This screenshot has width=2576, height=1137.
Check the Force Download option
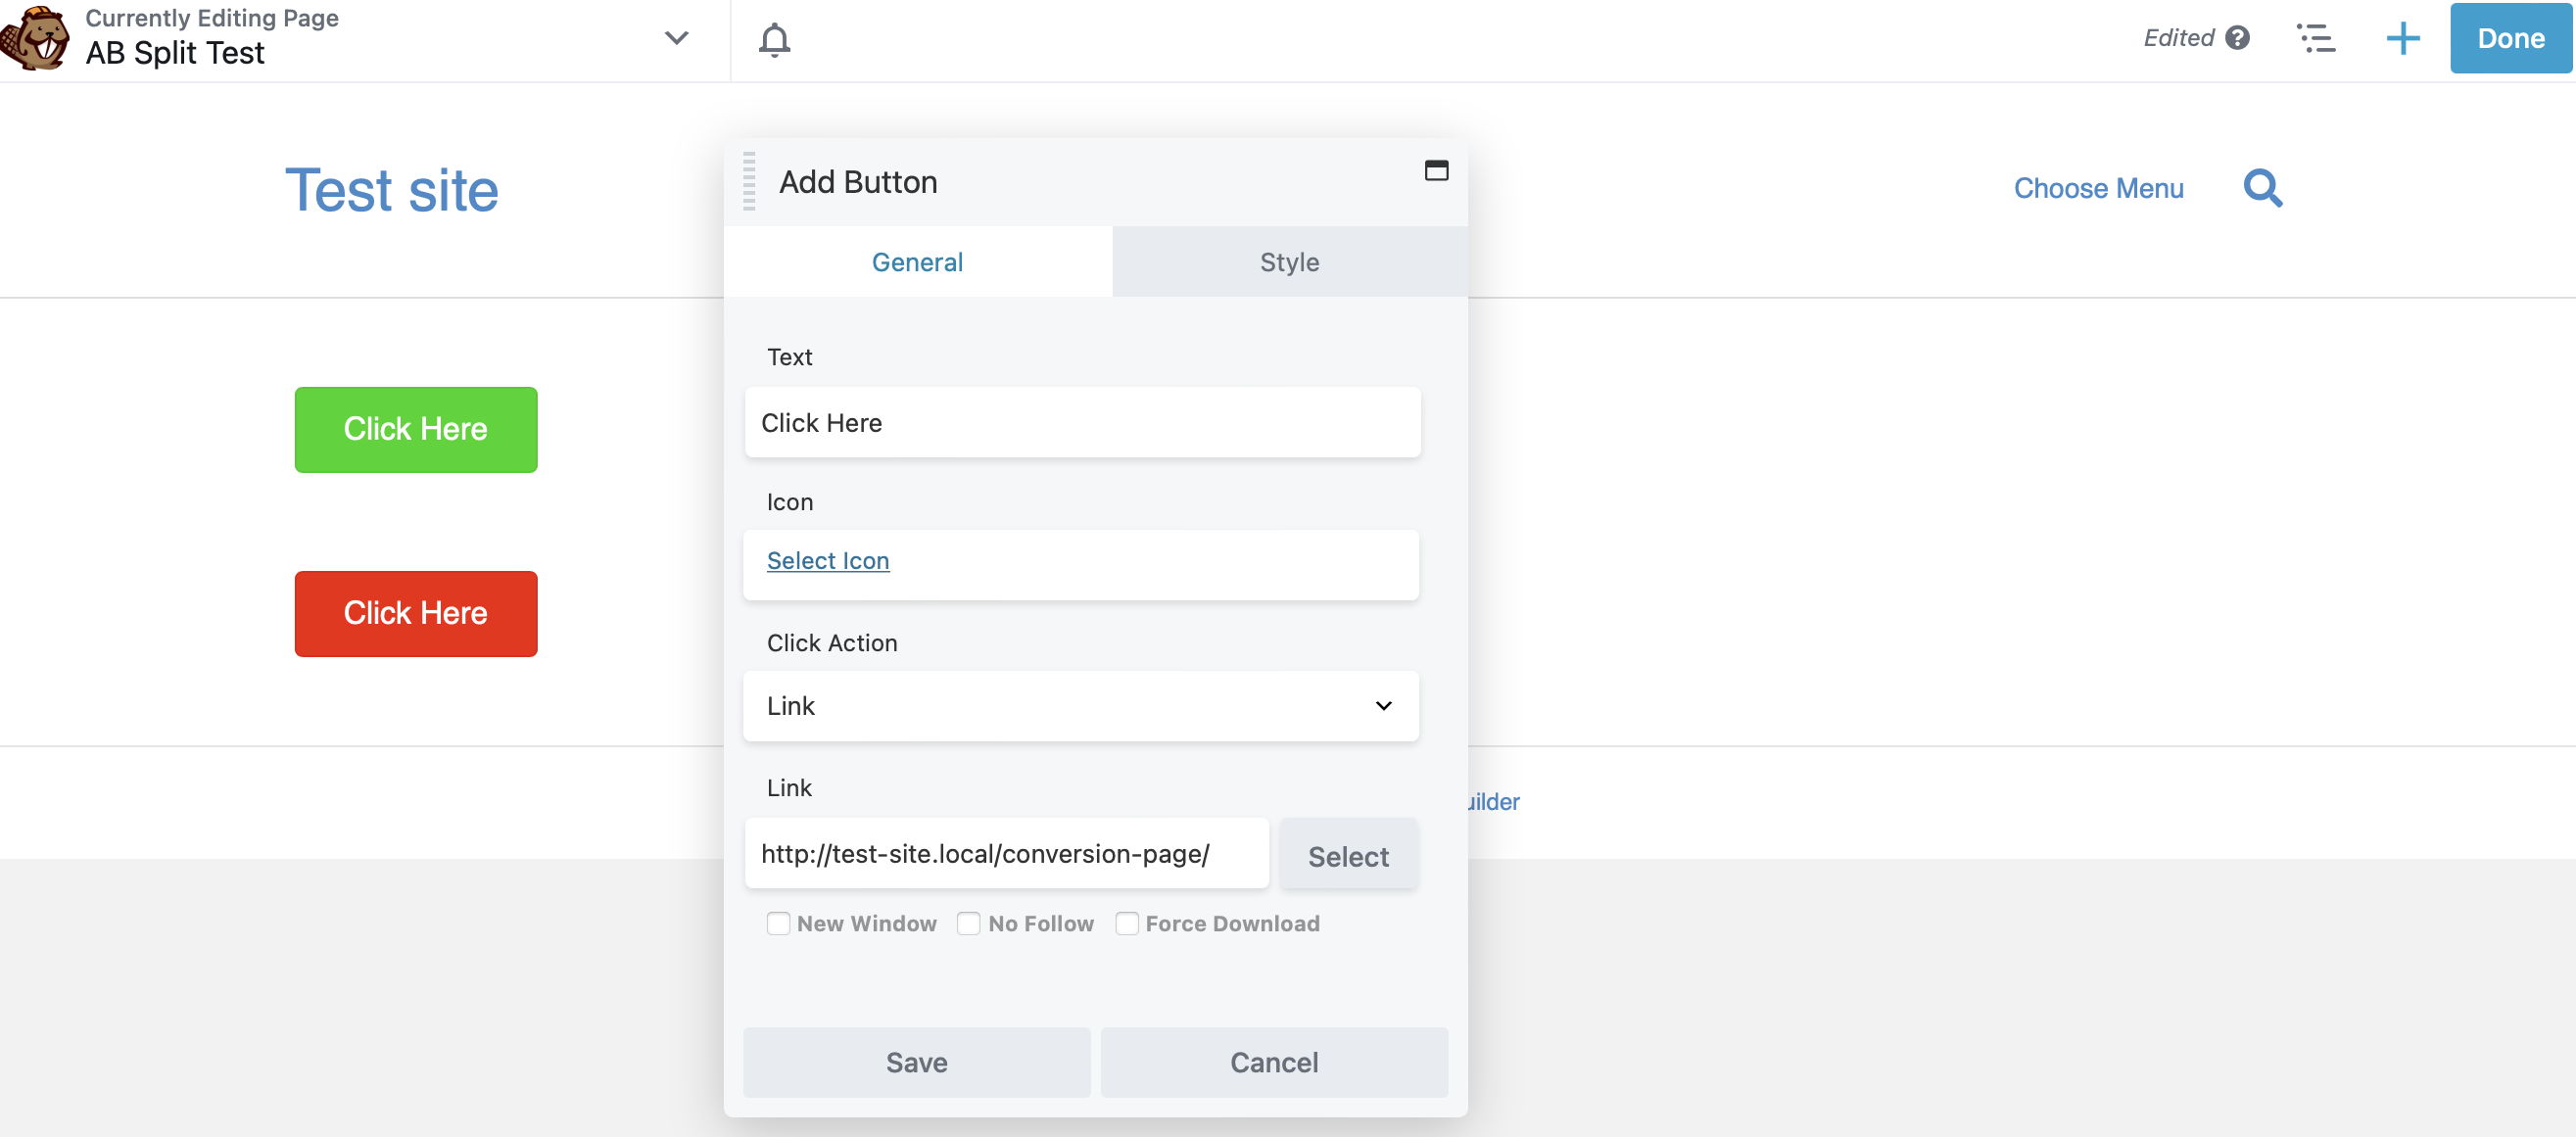(x=1126, y=923)
